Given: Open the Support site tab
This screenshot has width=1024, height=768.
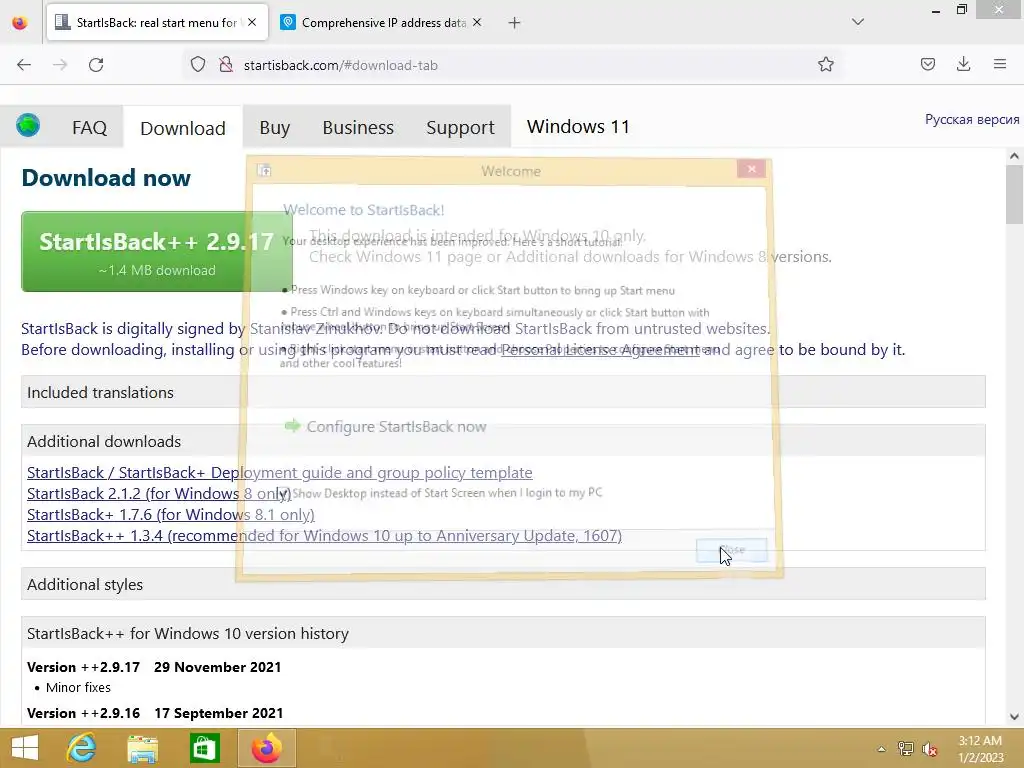Looking at the screenshot, I should (460, 127).
